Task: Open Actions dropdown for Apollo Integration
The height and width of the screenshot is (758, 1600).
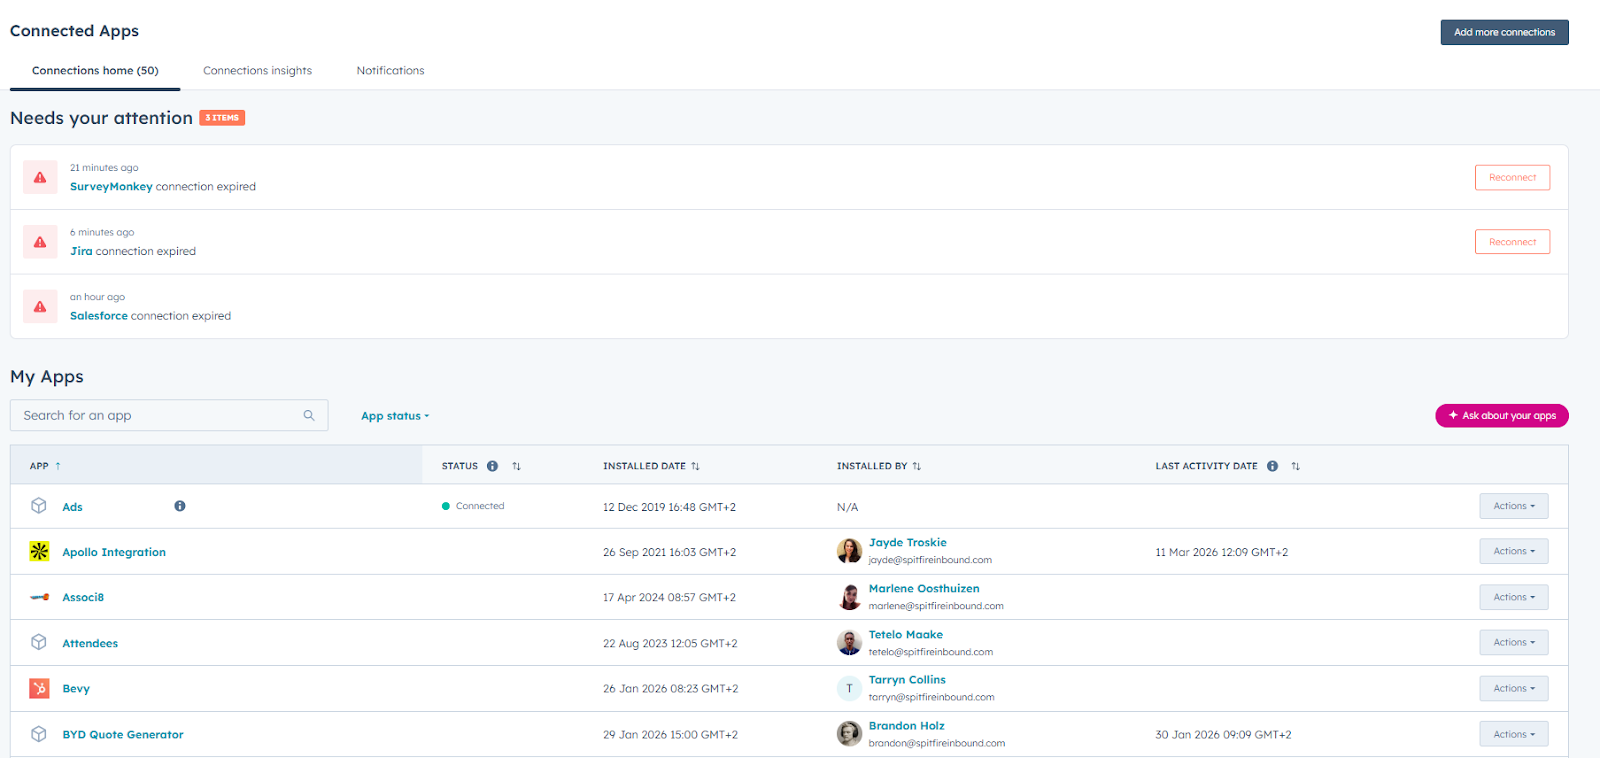Action: click(1514, 551)
